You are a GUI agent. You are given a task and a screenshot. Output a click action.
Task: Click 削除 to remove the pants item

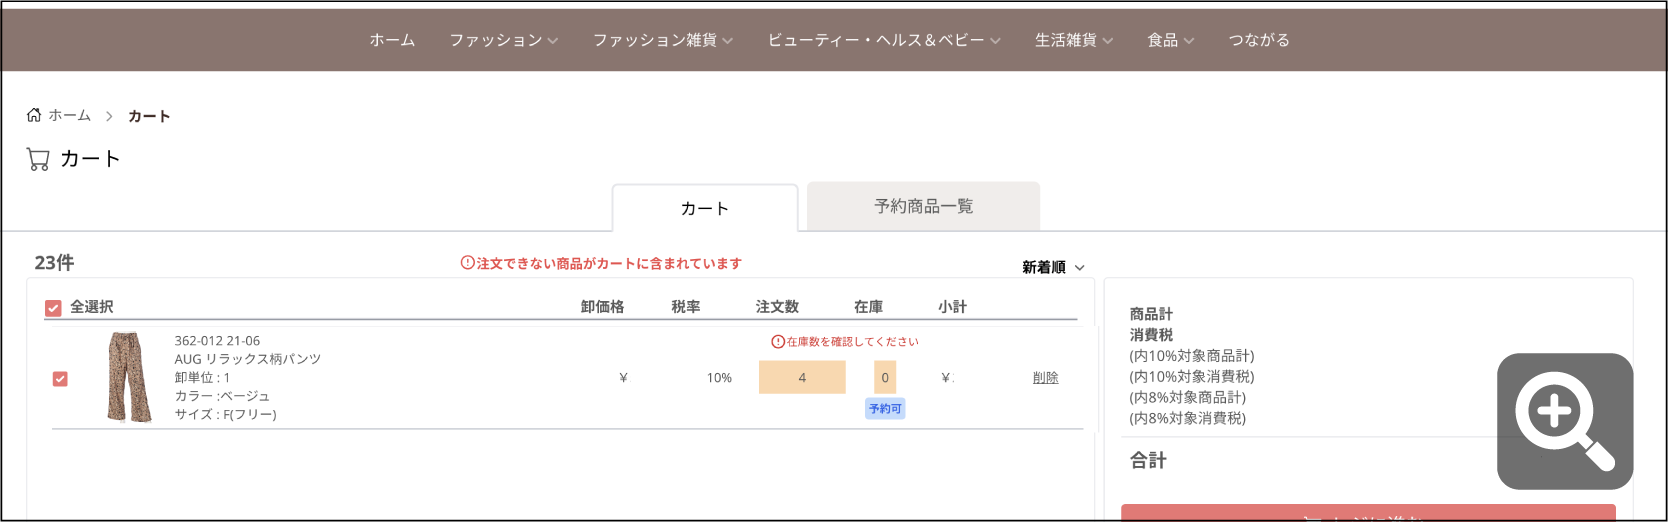[1045, 378]
